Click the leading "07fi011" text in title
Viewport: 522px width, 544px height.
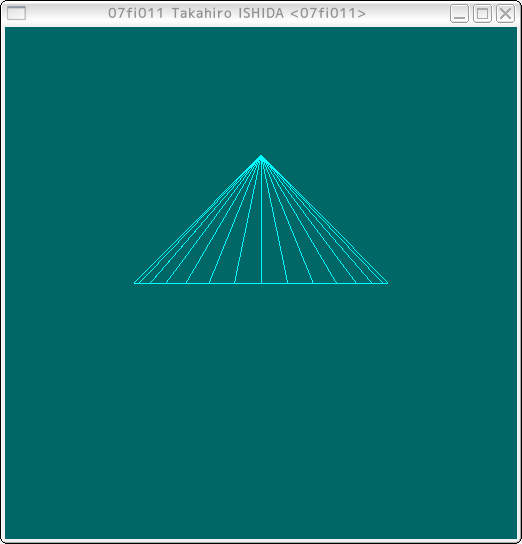136,14
